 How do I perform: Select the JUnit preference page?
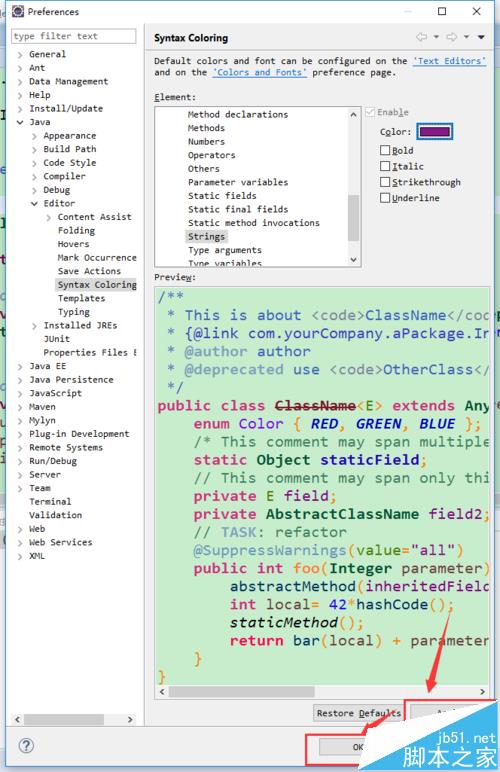57,339
